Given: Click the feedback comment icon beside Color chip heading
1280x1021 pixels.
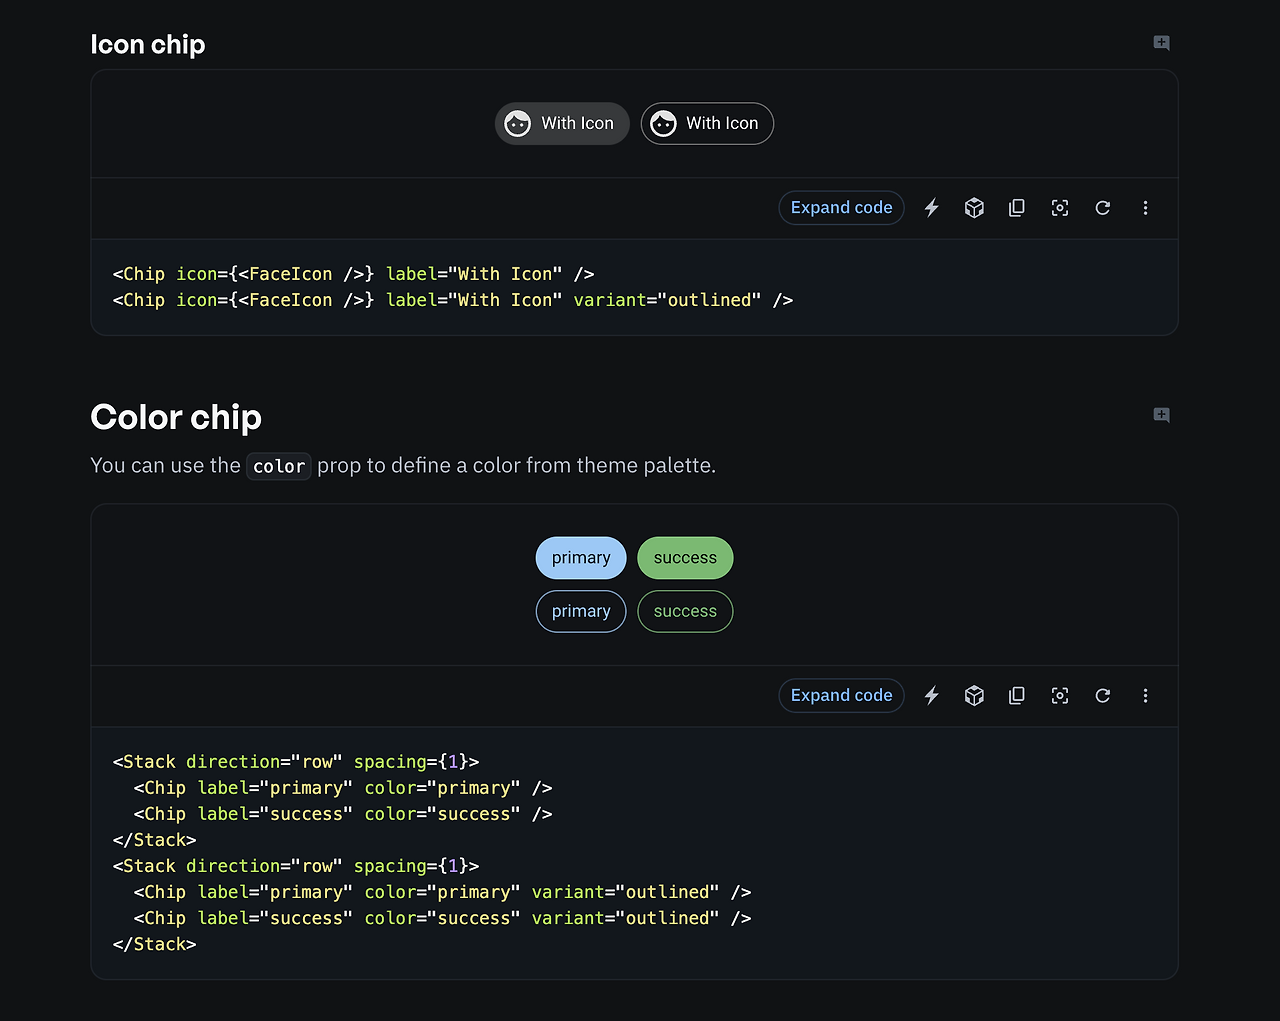Looking at the screenshot, I should coord(1161,415).
